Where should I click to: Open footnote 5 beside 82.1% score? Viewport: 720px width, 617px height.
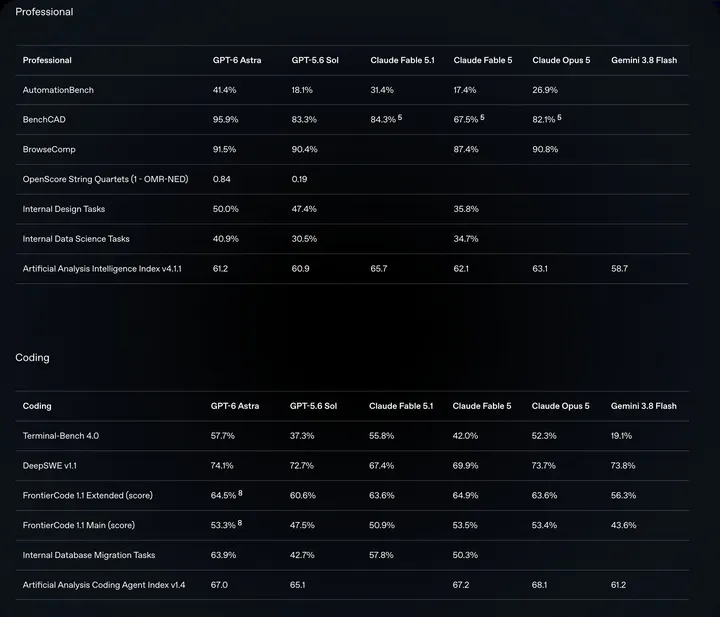(x=559, y=118)
